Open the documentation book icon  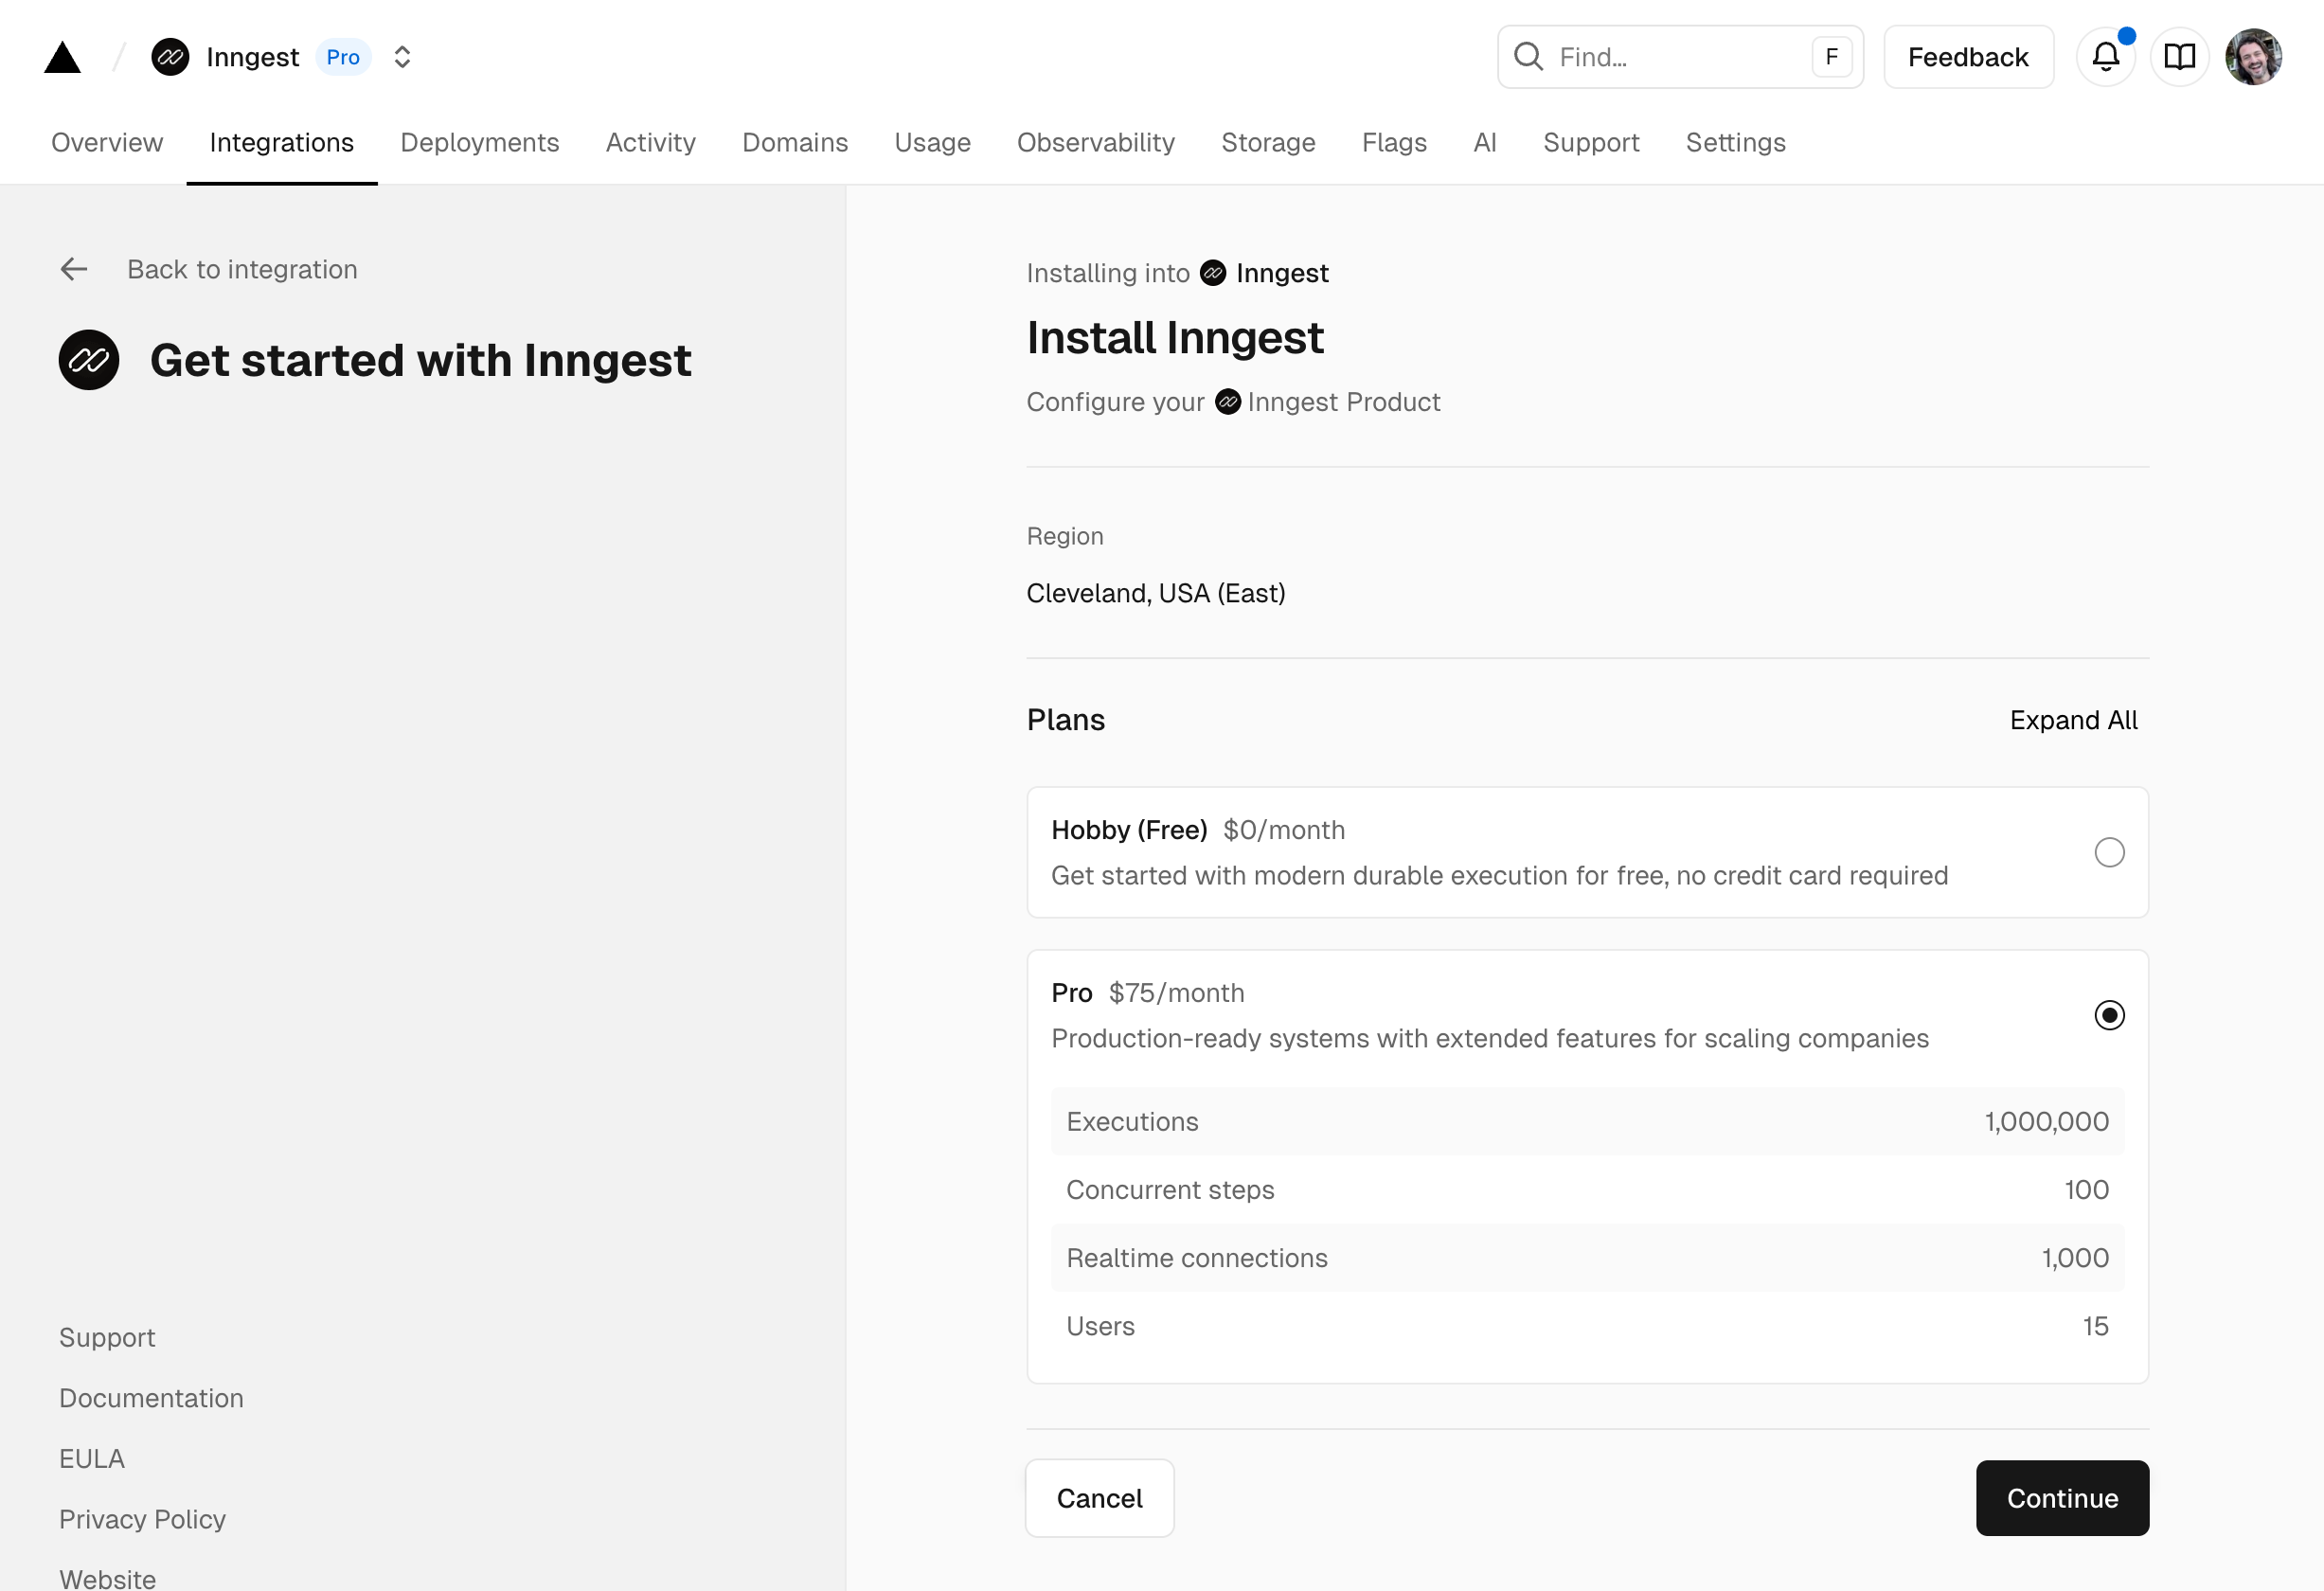click(2179, 57)
